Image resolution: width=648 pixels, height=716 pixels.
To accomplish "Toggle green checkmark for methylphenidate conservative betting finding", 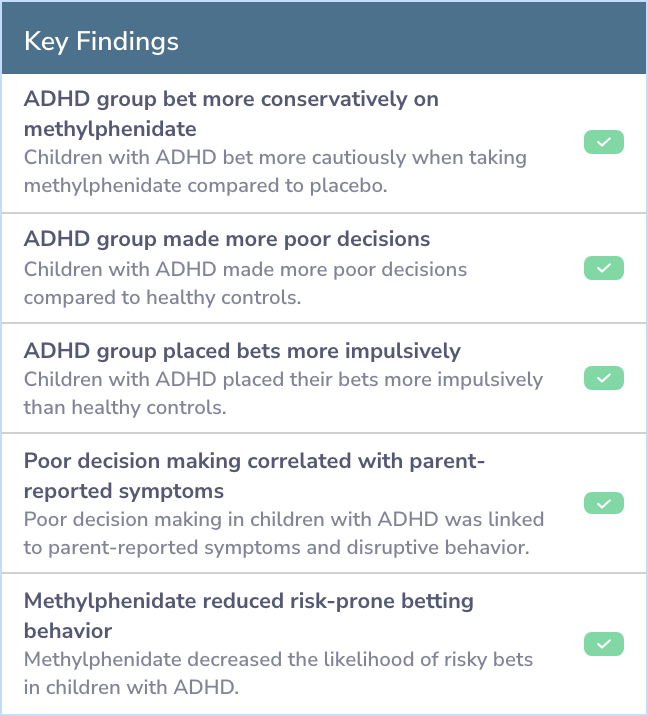I will [604, 142].
